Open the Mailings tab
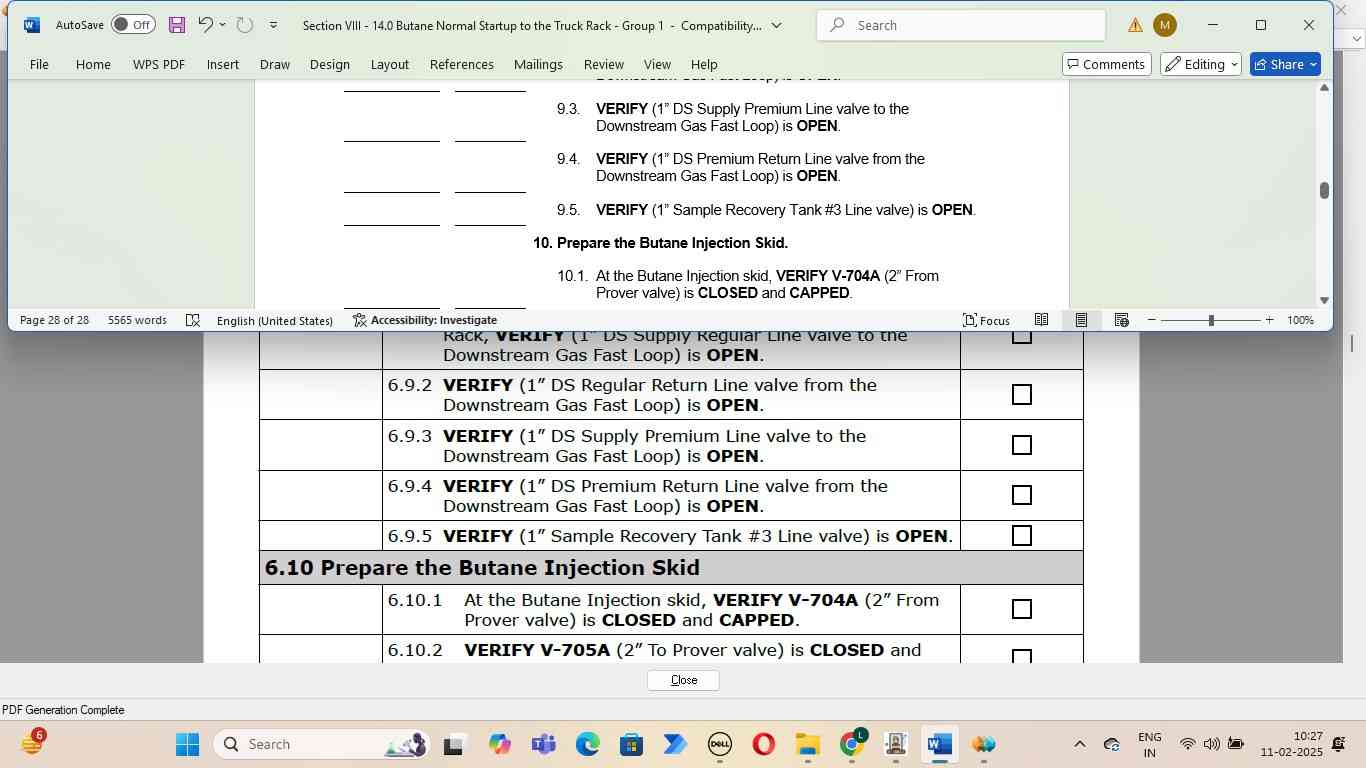This screenshot has width=1366, height=768. pyautogui.click(x=538, y=64)
